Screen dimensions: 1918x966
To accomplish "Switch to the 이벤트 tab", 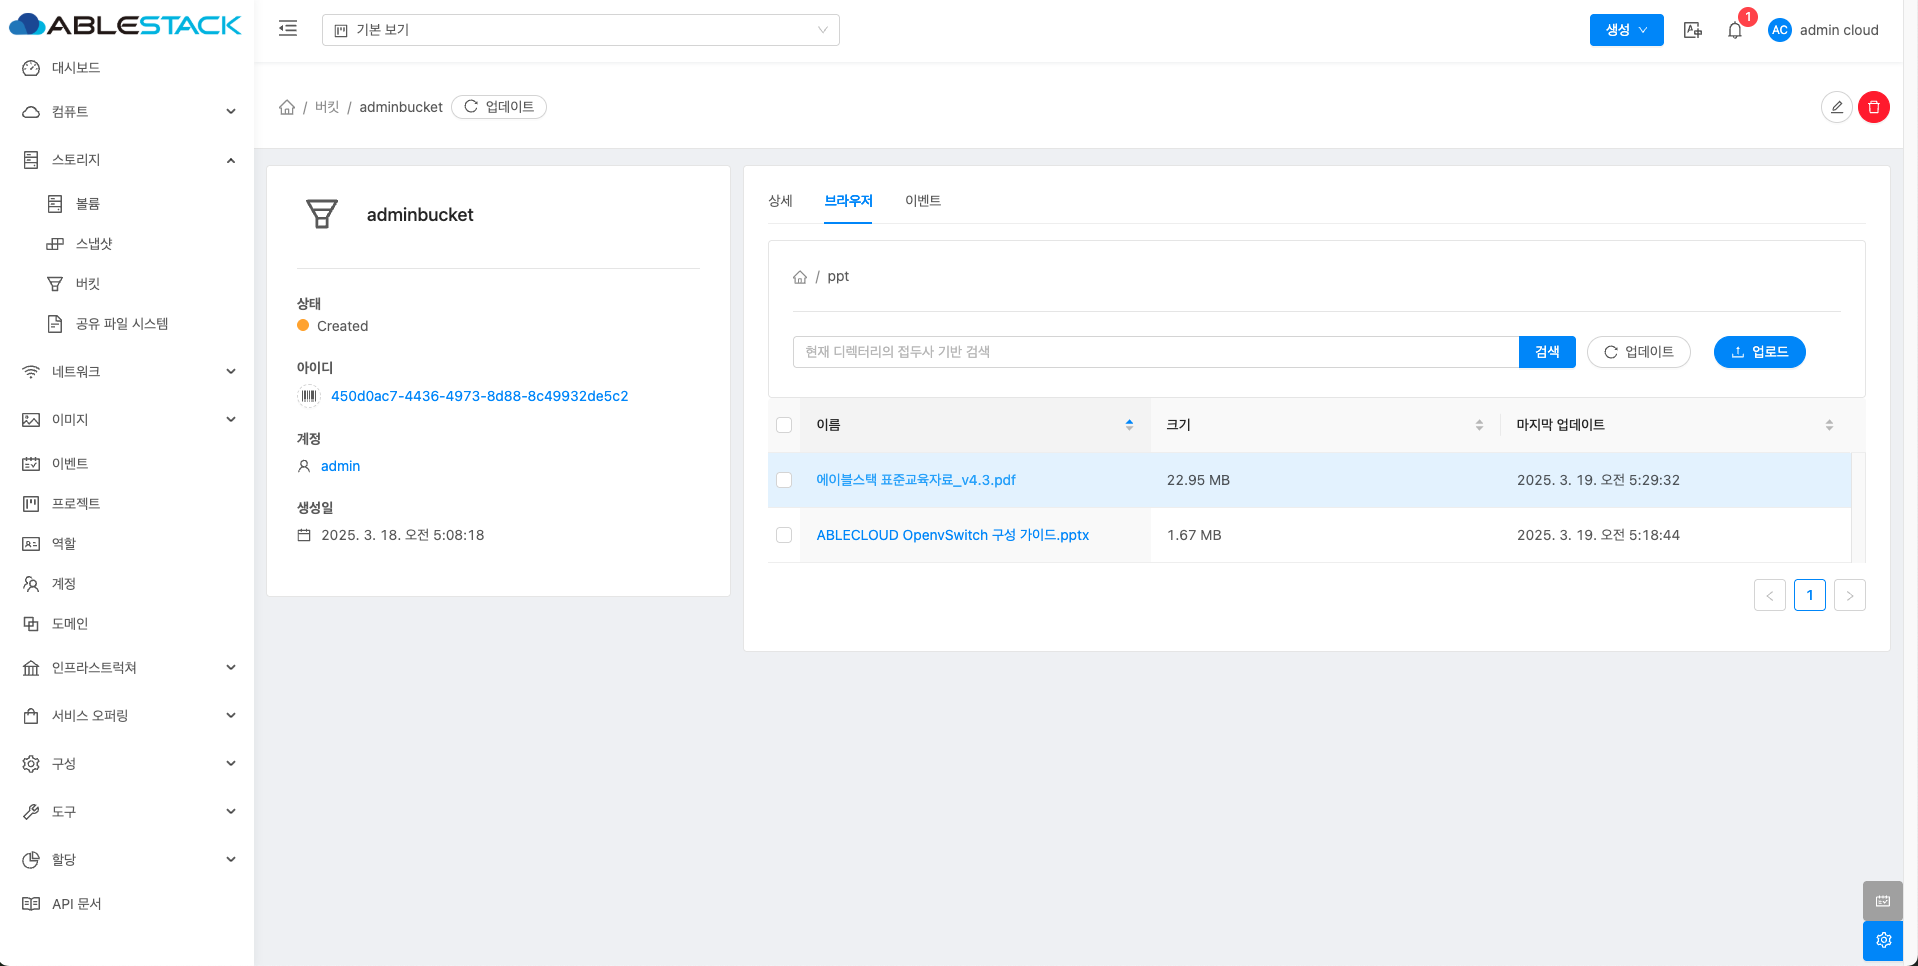I will [x=922, y=201].
